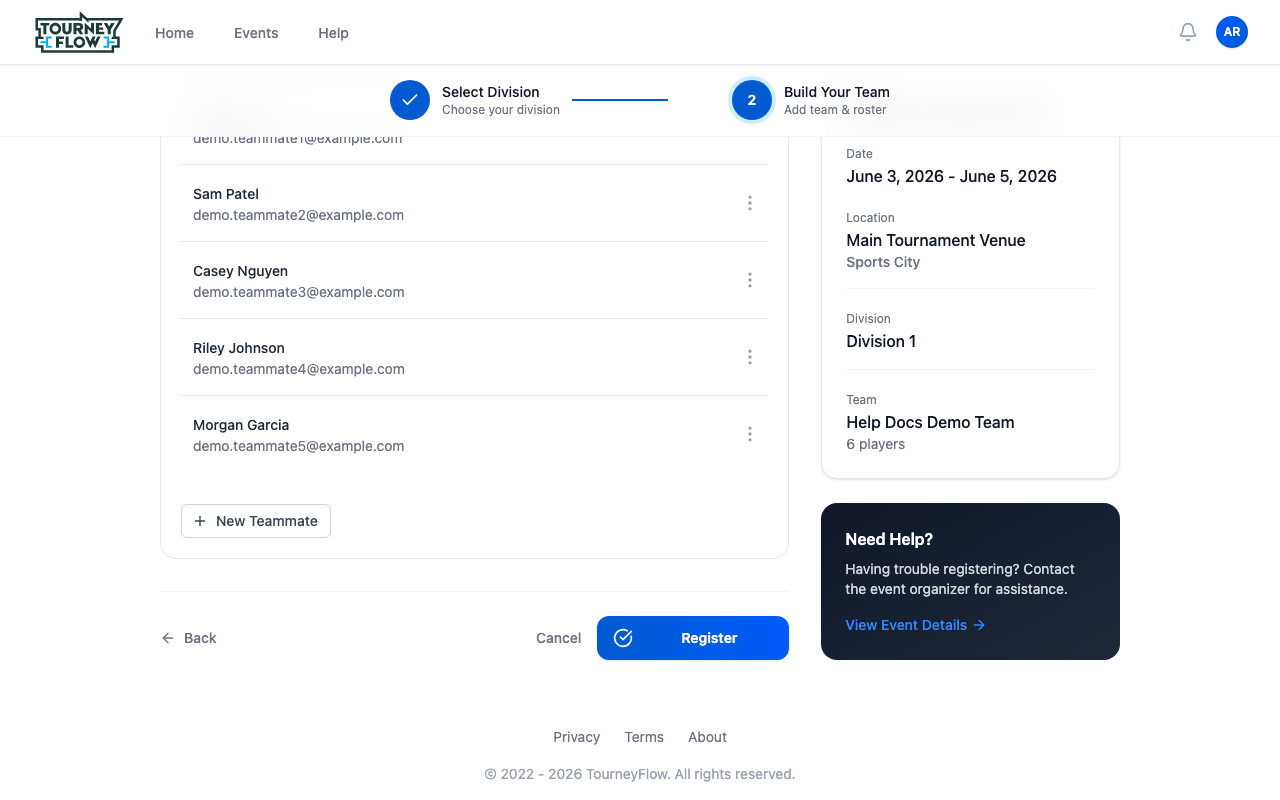The width and height of the screenshot is (1280, 800).
Task: Click the Division 1 value
Action: coord(881,341)
